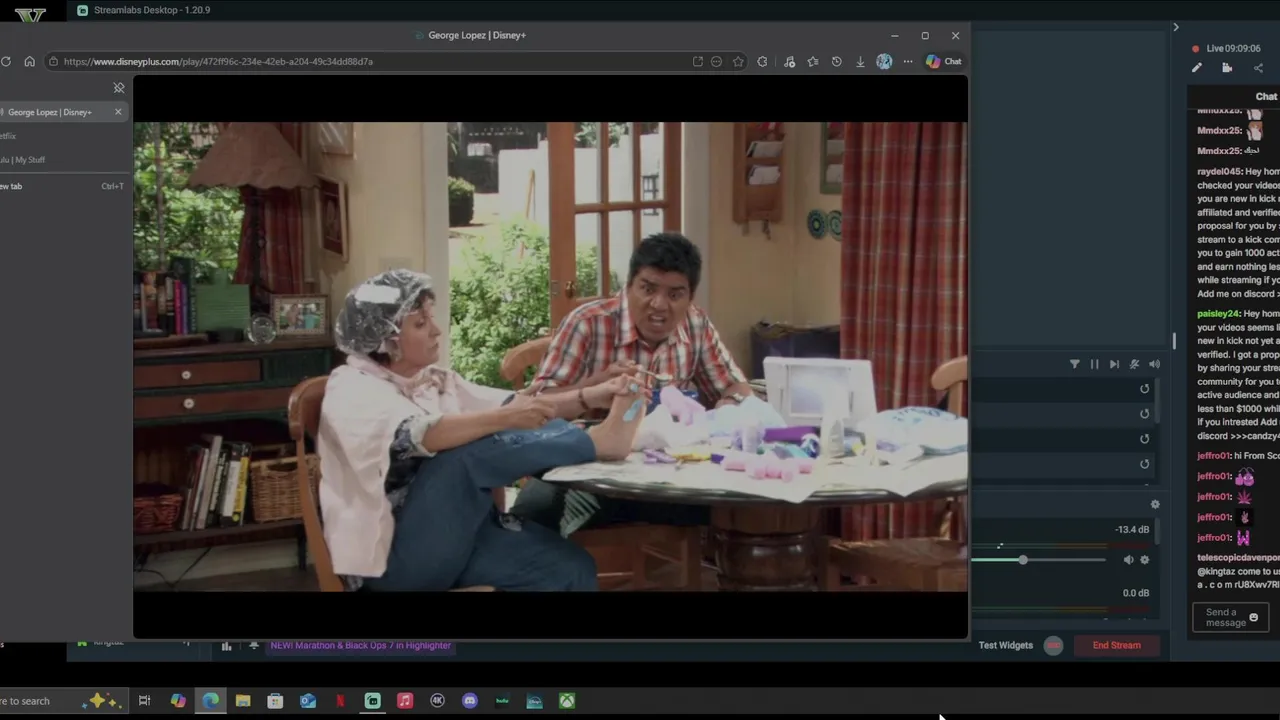Screen dimensions: 1280x720
Task: Add page to favorites with star icon
Action: (x=738, y=61)
